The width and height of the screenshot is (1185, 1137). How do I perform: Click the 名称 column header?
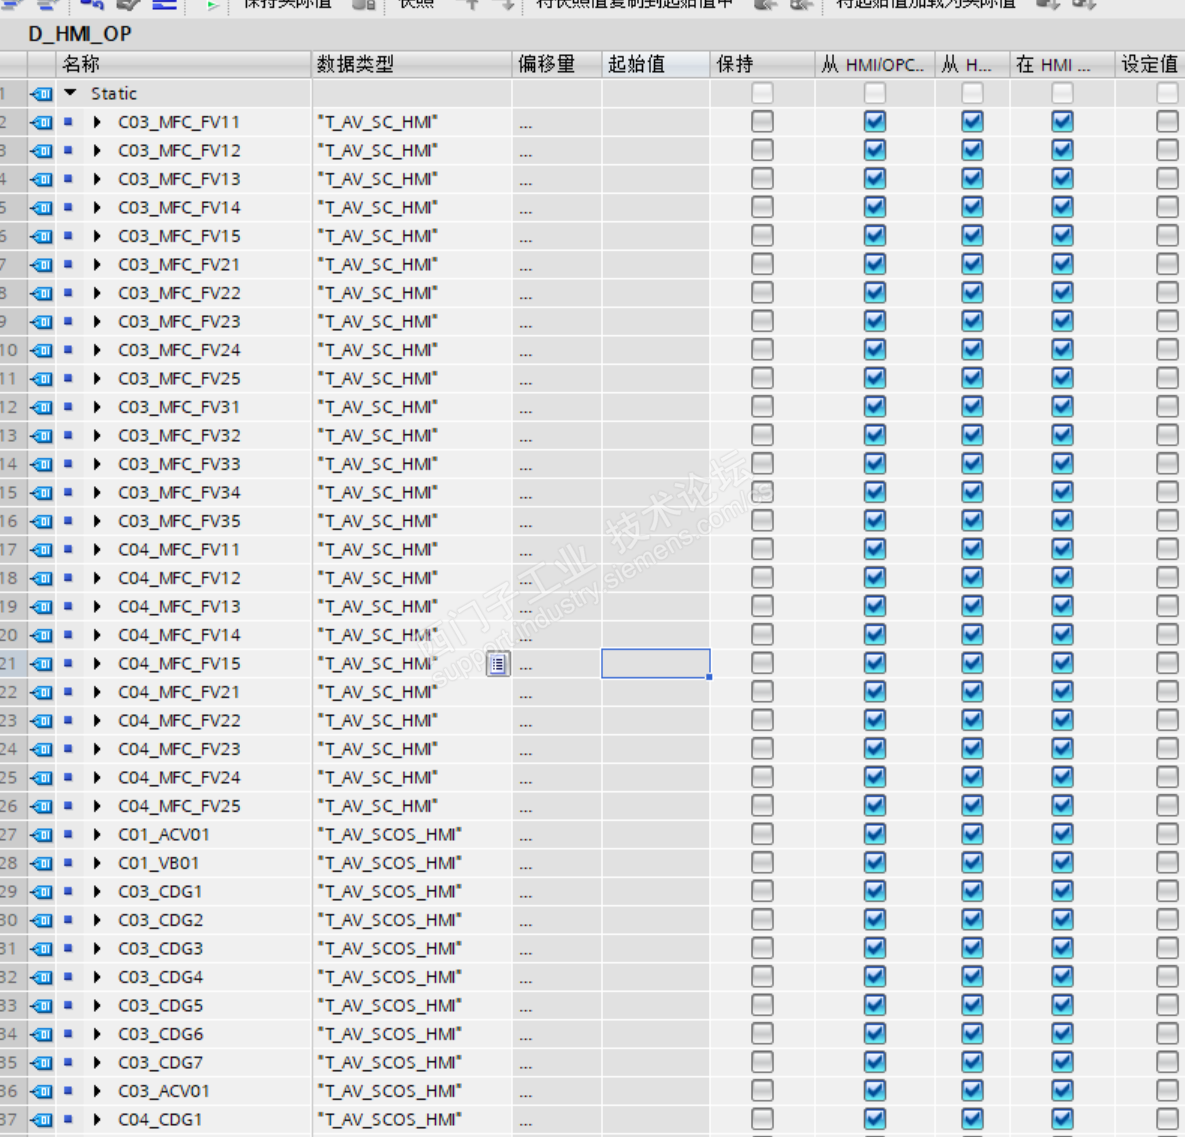pos(184,64)
